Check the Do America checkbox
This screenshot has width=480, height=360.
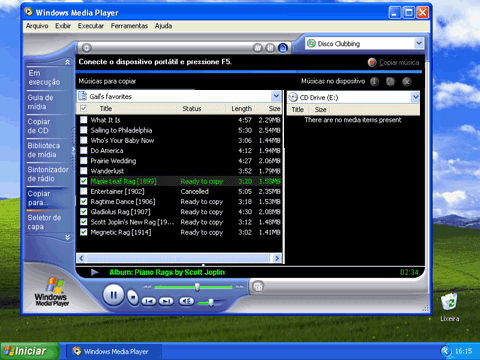(84, 150)
